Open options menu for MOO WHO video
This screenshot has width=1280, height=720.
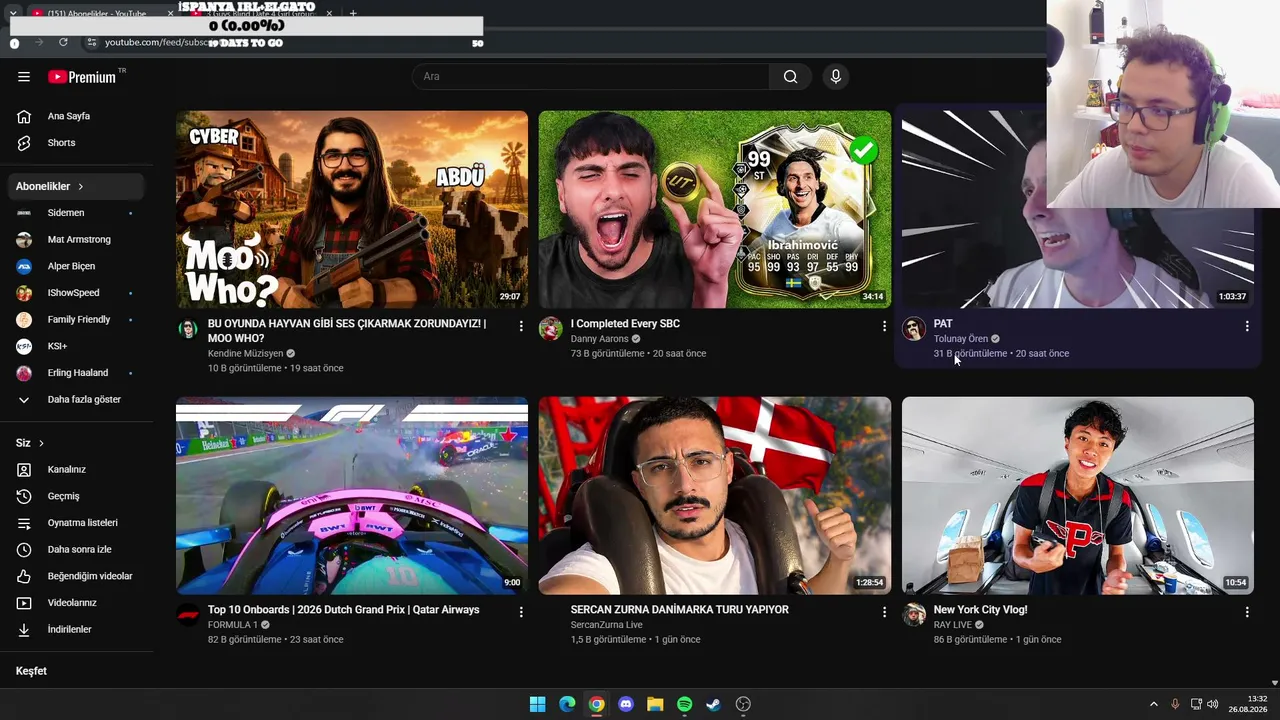pyautogui.click(x=521, y=326)
